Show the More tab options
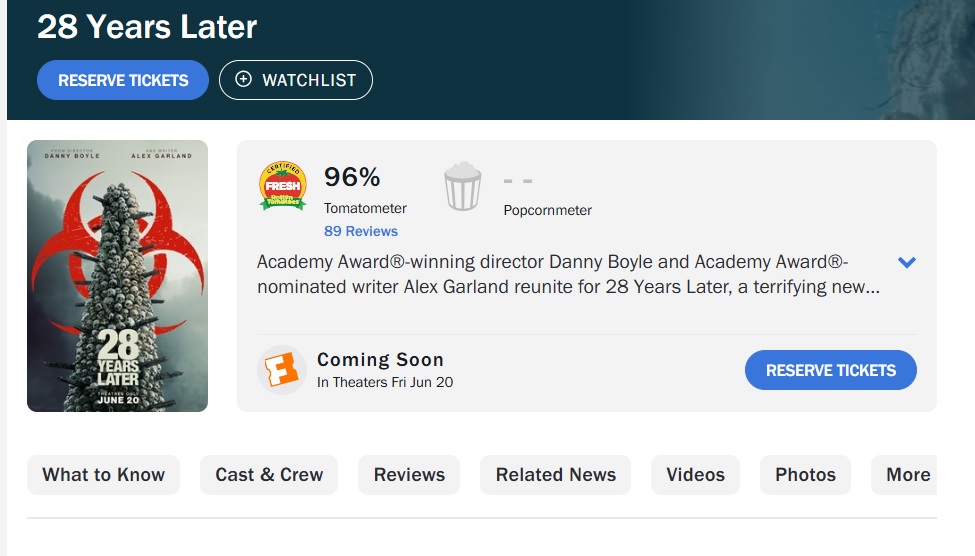The image size is (975, 556). tap(906, 475)
